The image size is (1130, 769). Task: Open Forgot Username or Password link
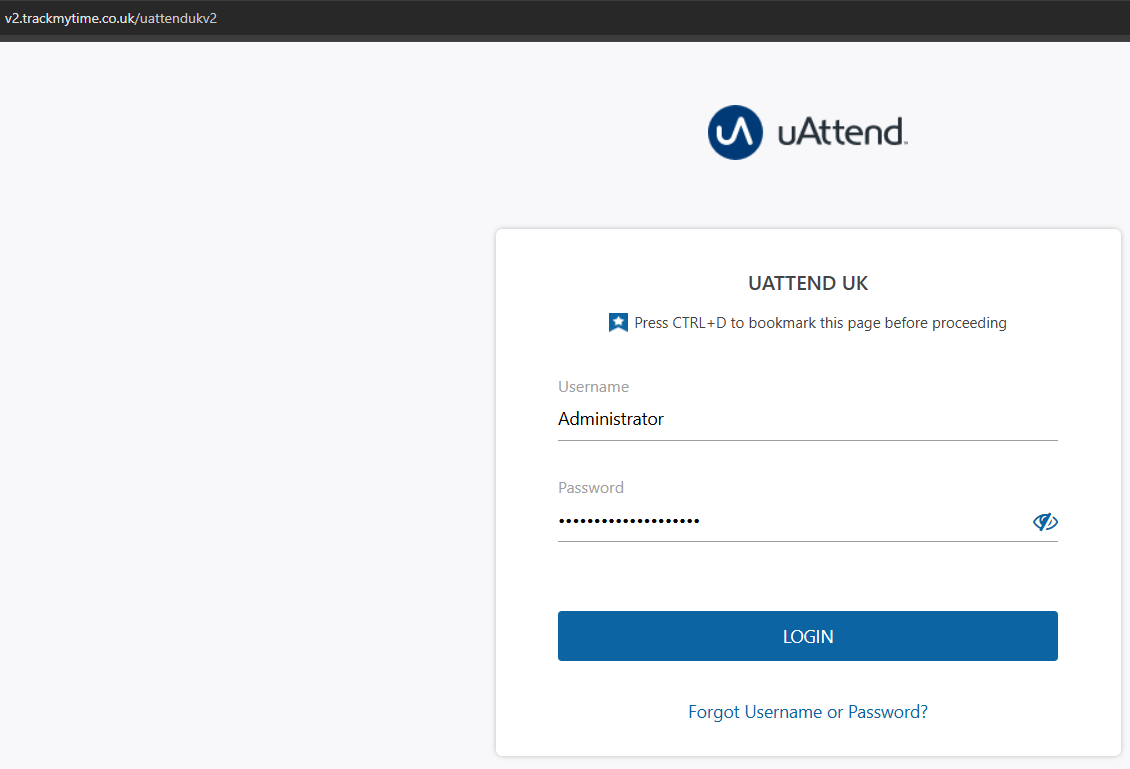[x=807, y=711]
